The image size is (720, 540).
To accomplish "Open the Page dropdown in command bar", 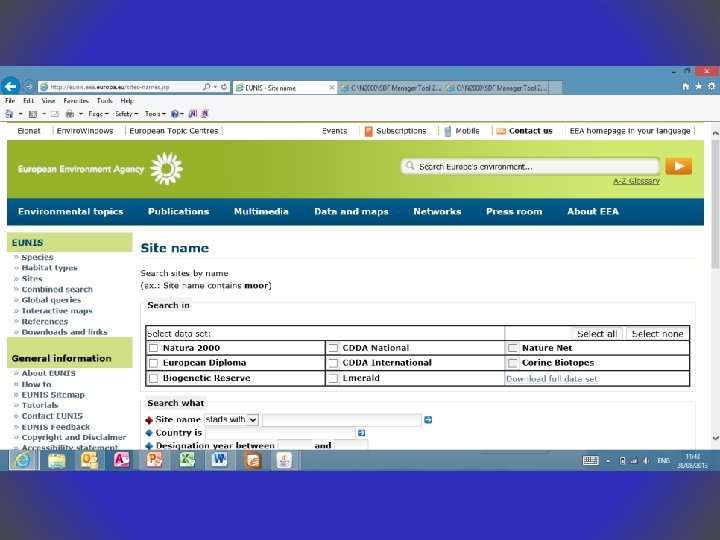I will 98,114.
